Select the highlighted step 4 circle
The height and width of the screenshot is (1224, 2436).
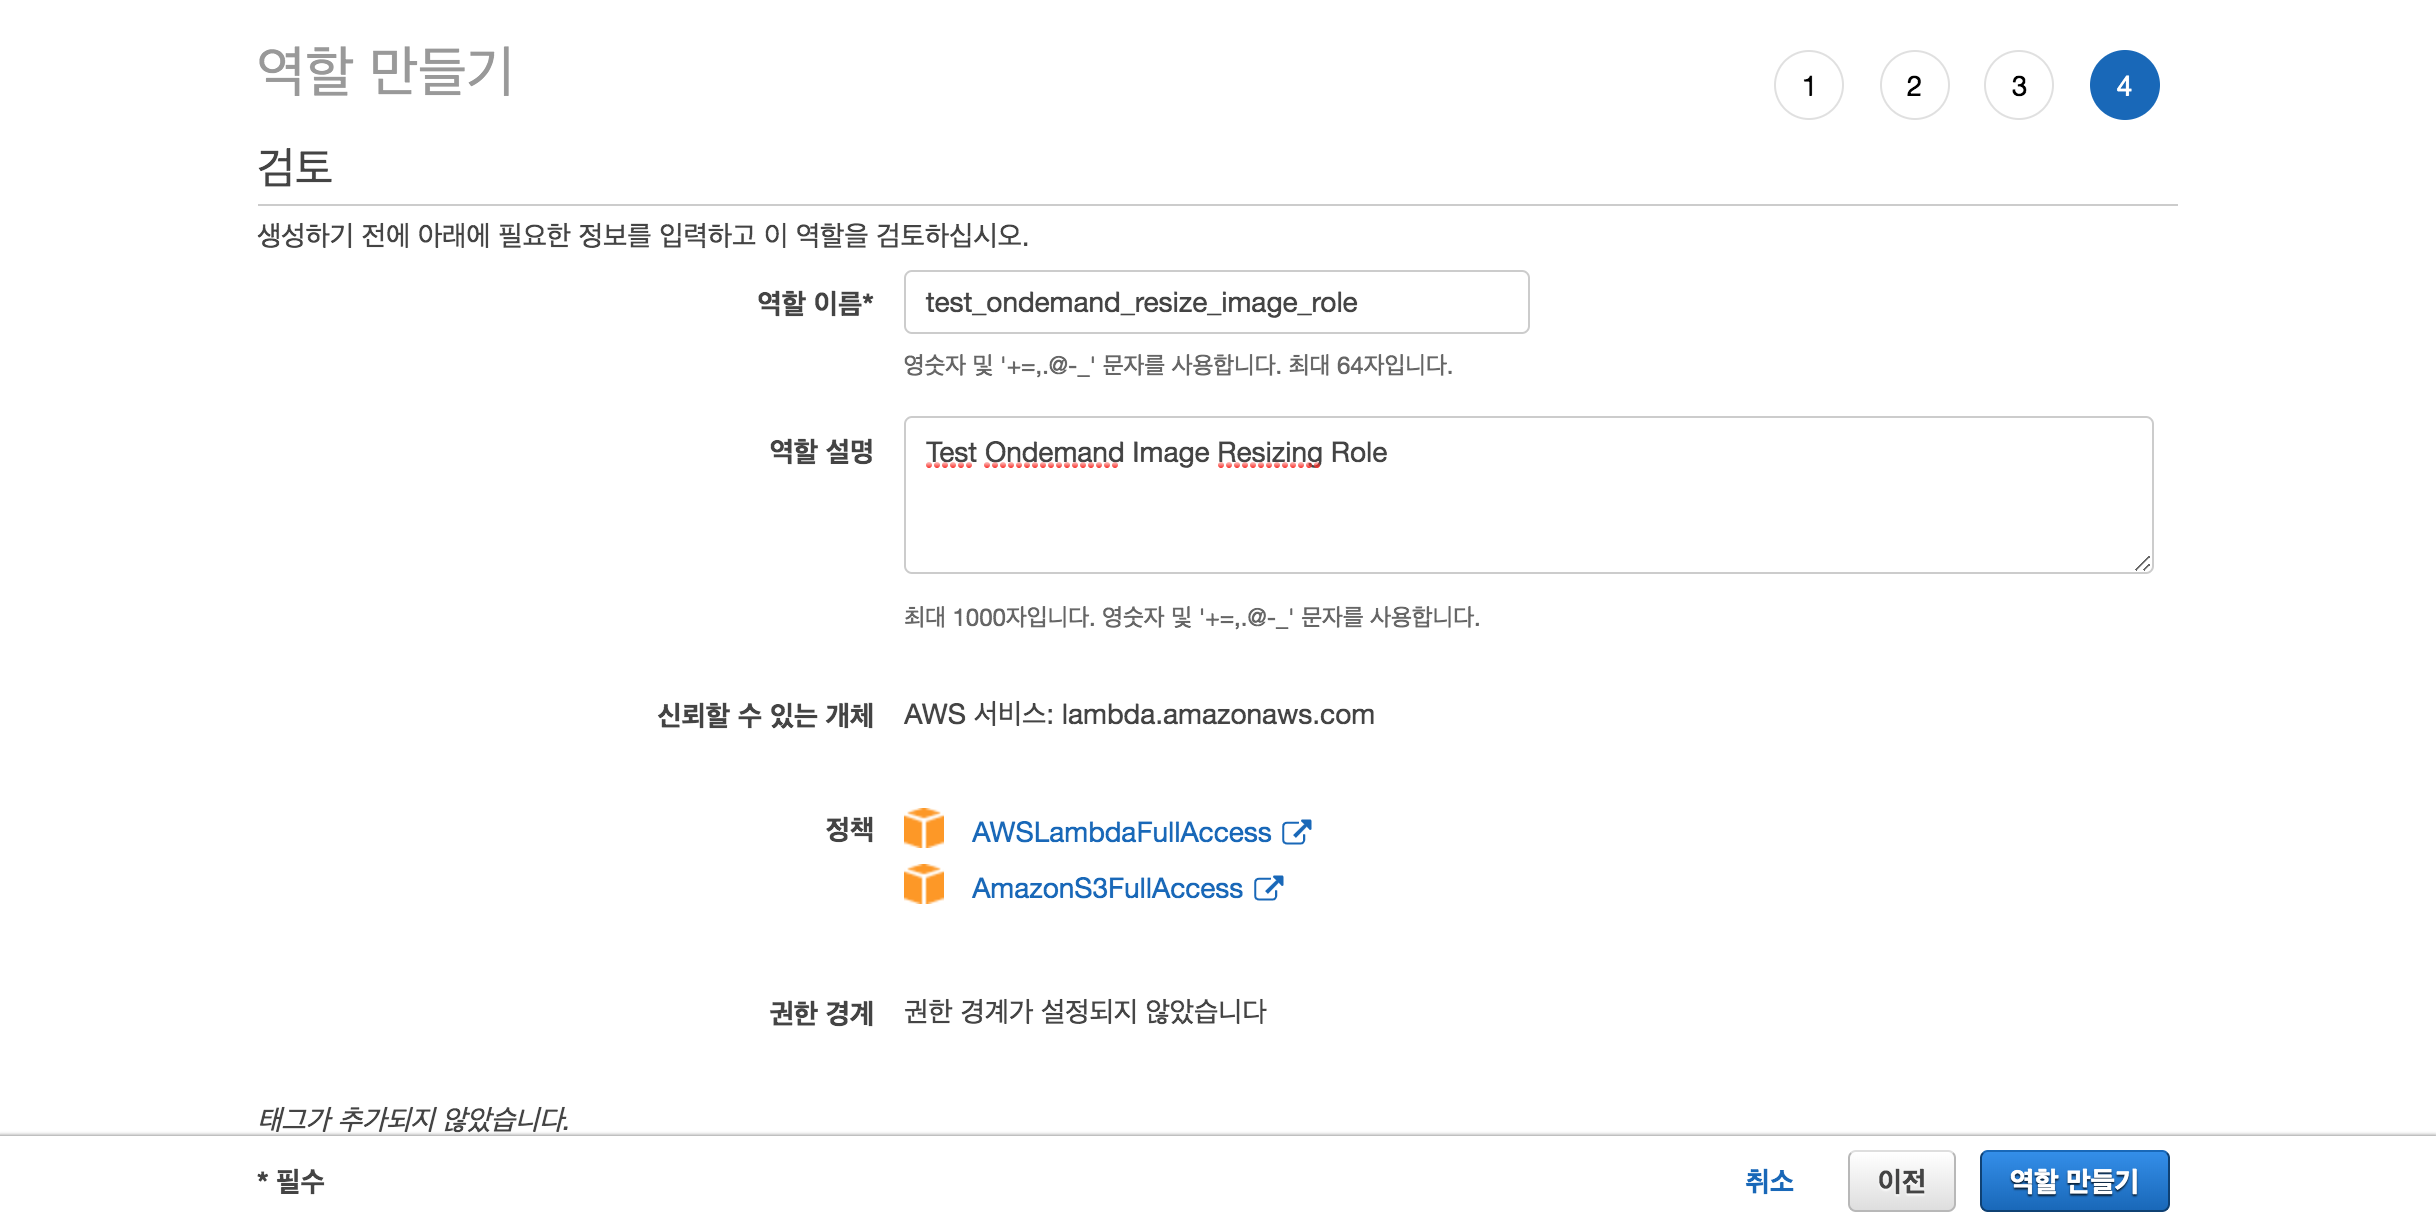pyautogui.click(x=2124, y=86)
